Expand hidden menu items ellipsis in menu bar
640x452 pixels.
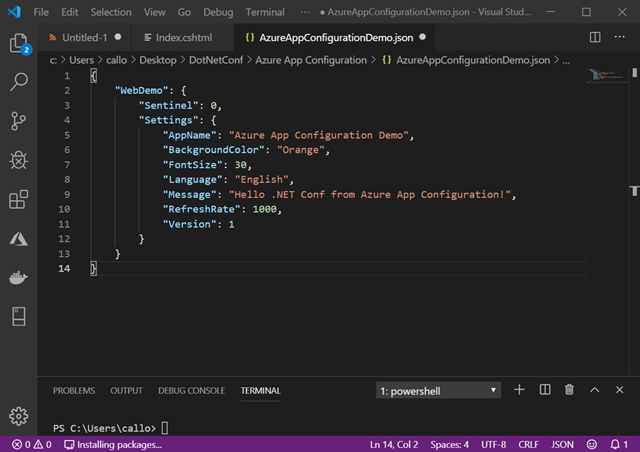click(305, 12)
